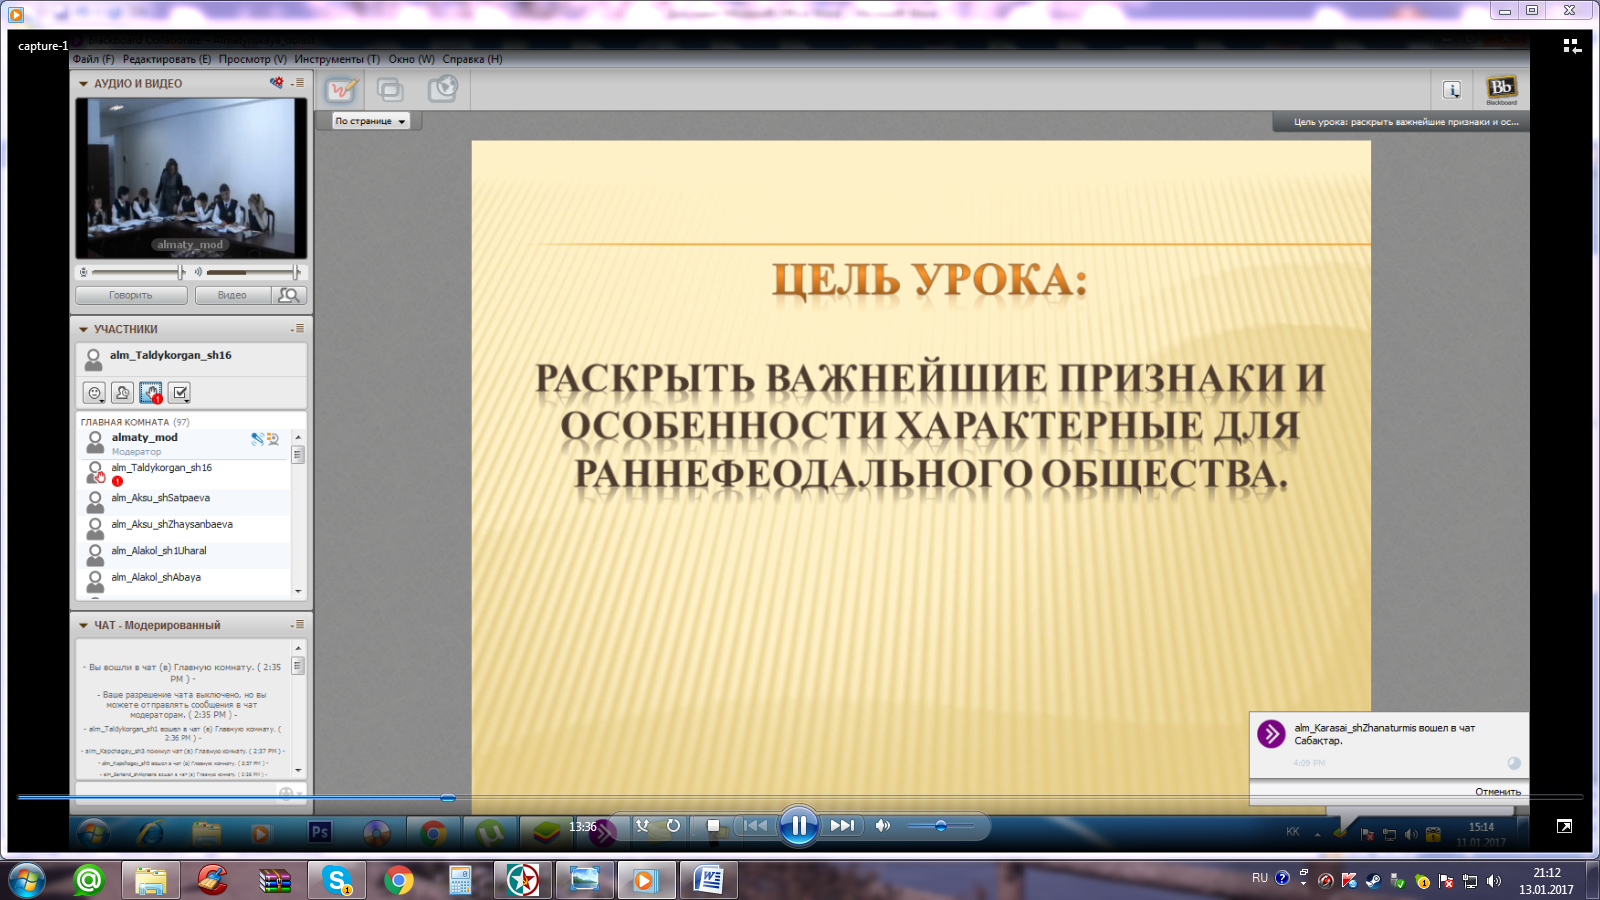Open Steam from the system tray
This screenshot has width=1600, height=900.
click(x=1373, y=880)
